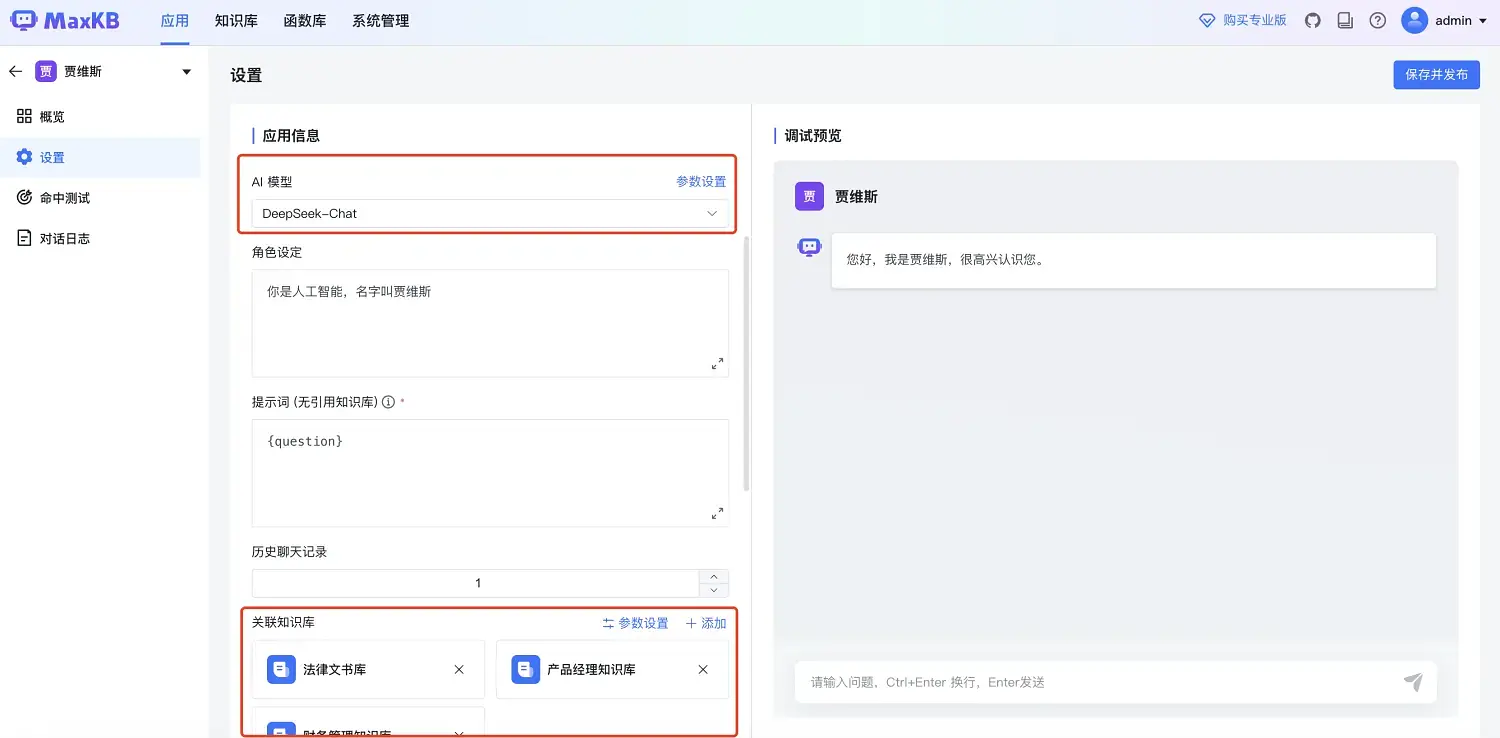Open 关联知识库 参数设置 sliders icon
This screenshot has width=1500, height=738.
(608, 622)
